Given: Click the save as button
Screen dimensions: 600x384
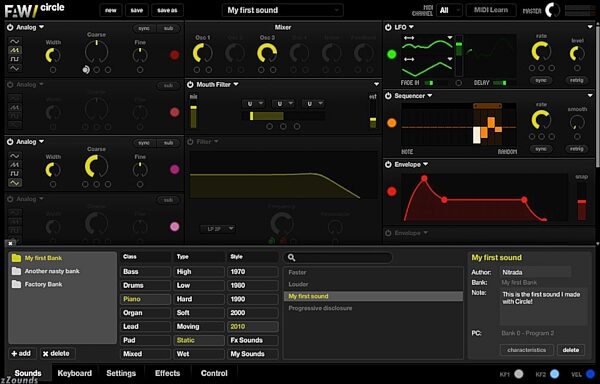Looking at the screenshot, I should [167, 10].
